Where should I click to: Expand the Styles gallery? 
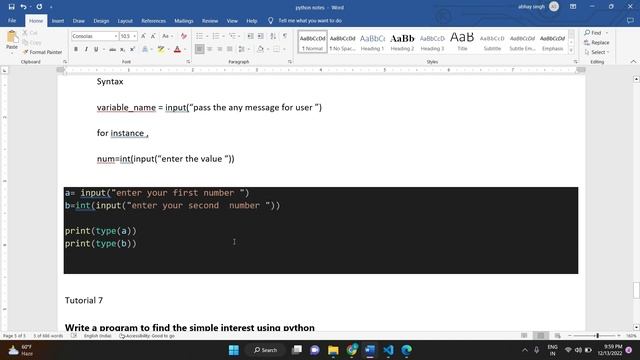click(x=571, y=50)
